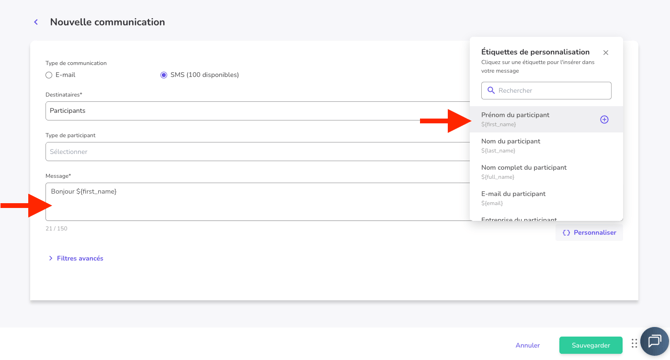Click the Personnaliser button
Image resolution: width=670 pixels, height=360 pixels.
[589, 233]
